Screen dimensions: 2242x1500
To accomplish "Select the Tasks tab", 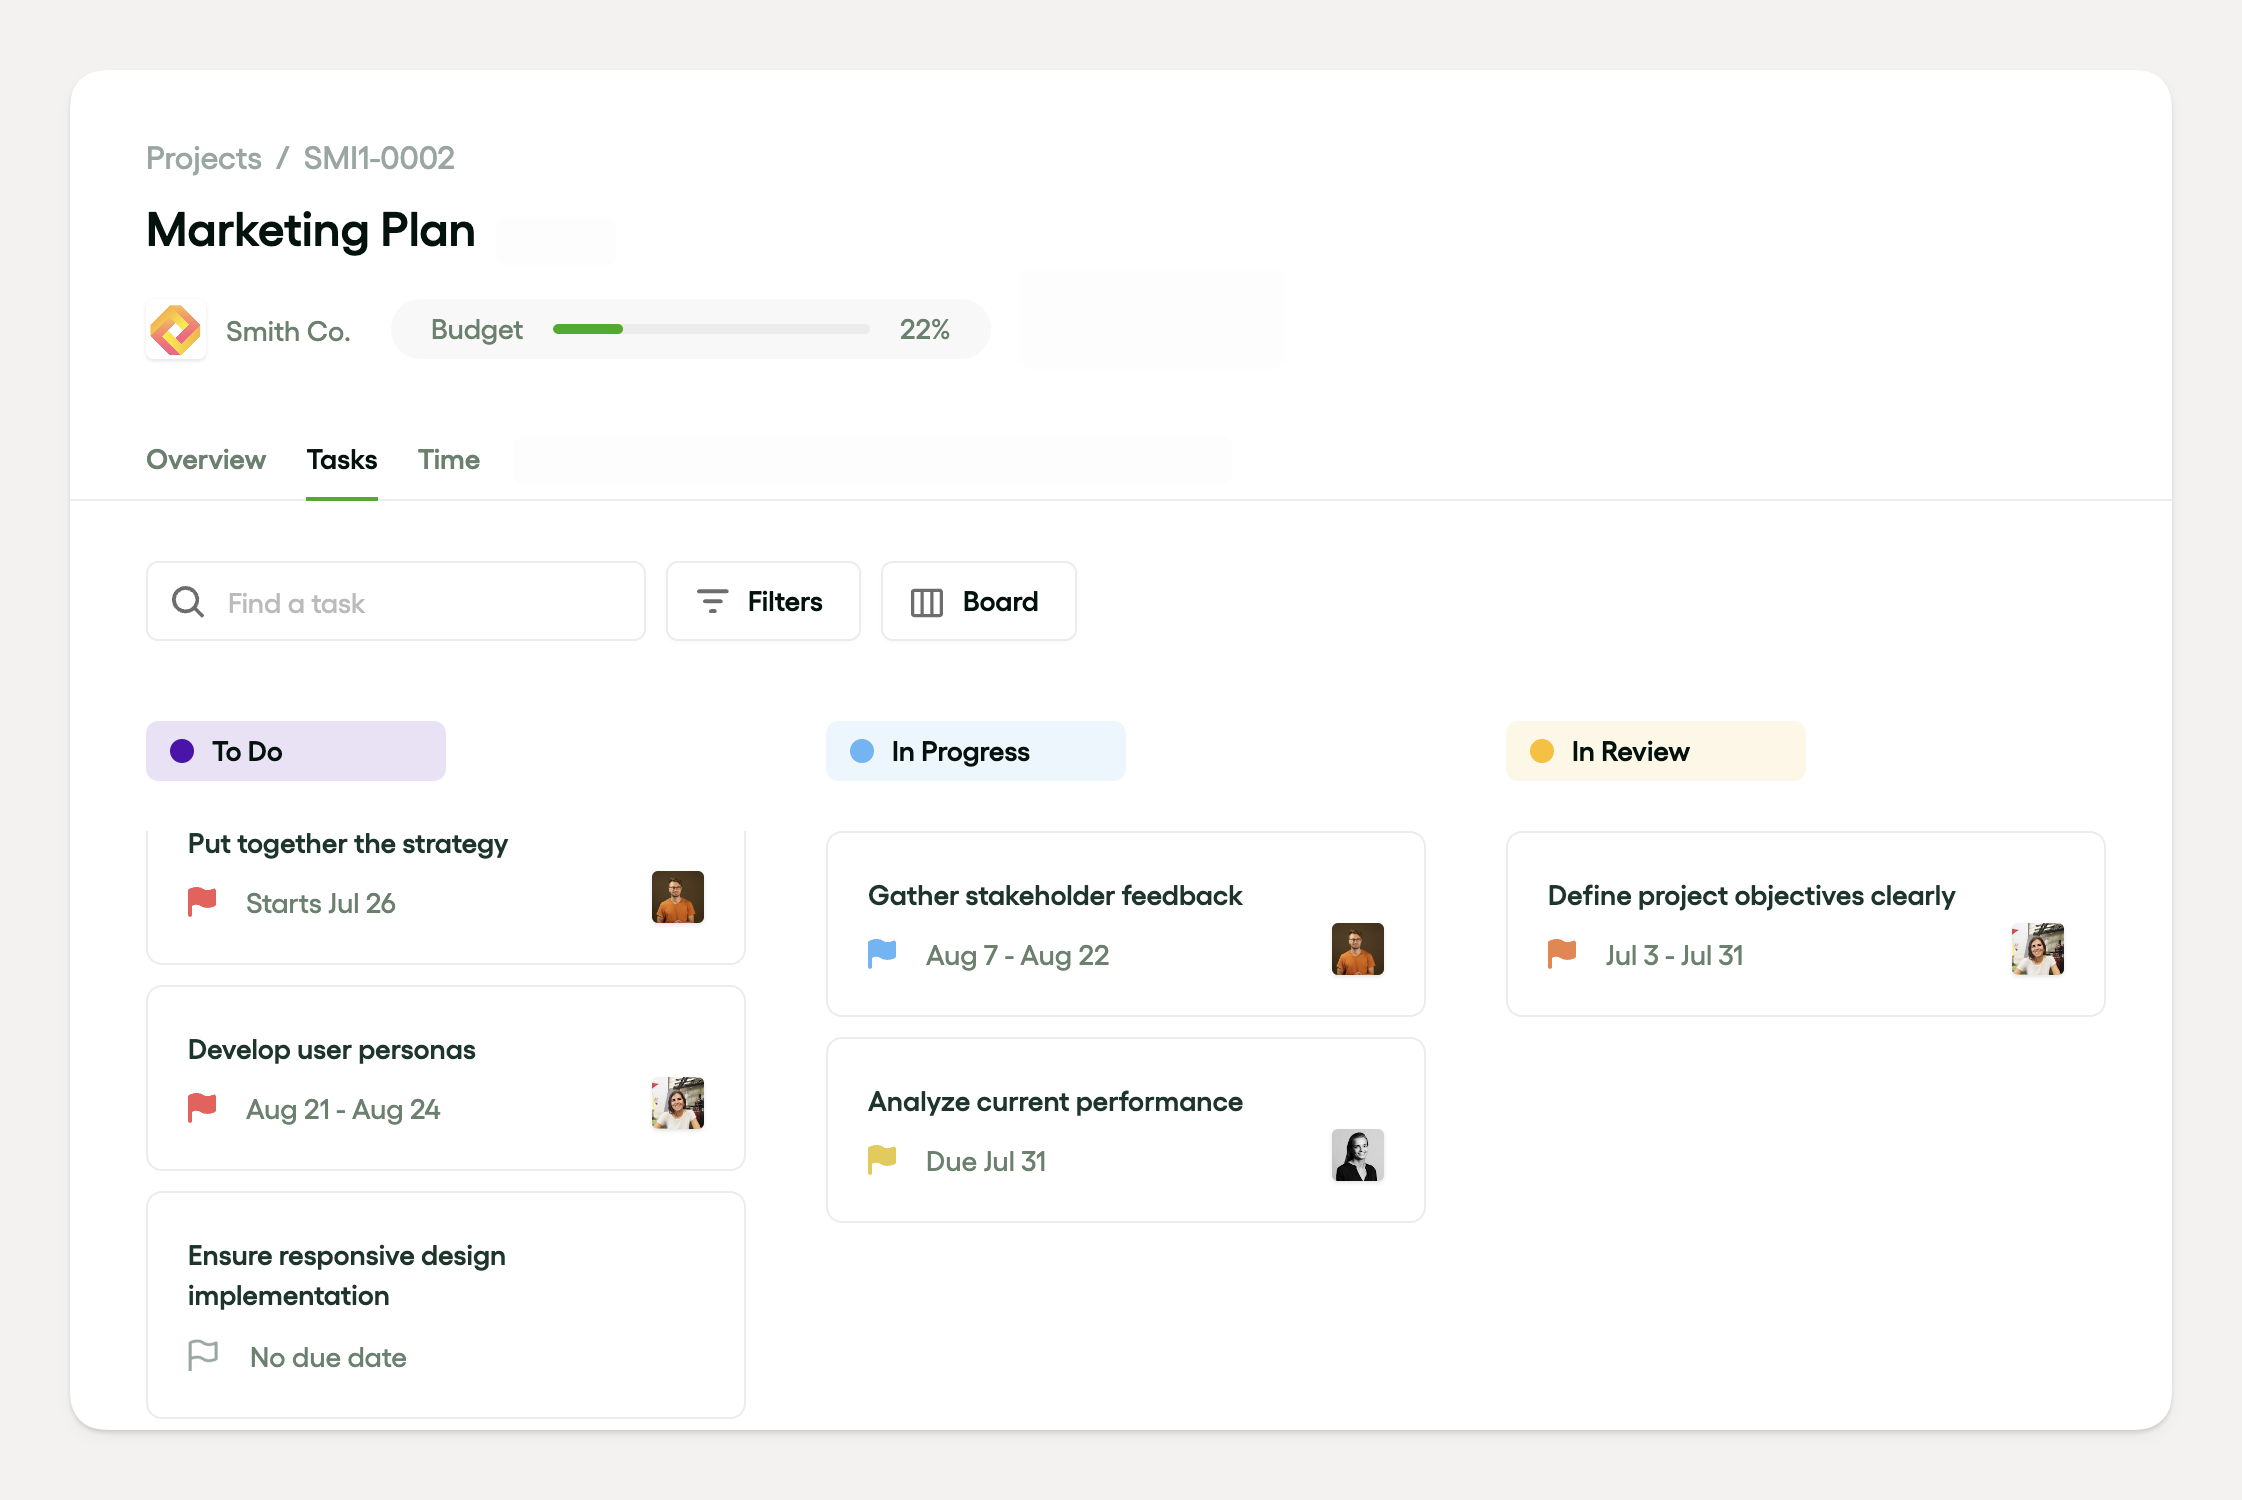I will [342, 460].
